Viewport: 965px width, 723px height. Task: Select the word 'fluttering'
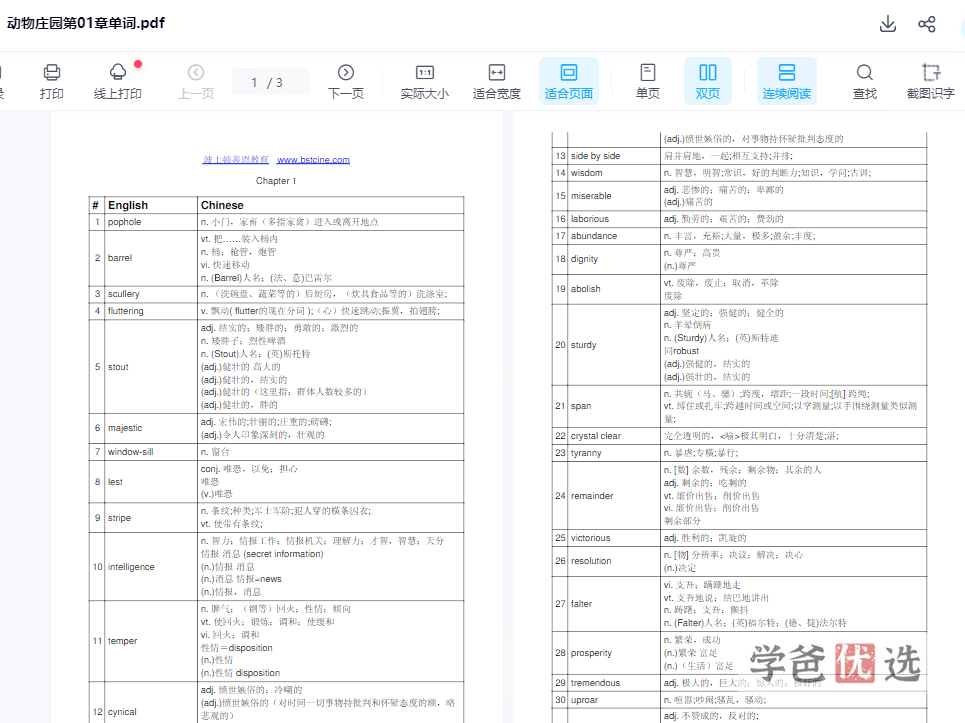point(126,311)
